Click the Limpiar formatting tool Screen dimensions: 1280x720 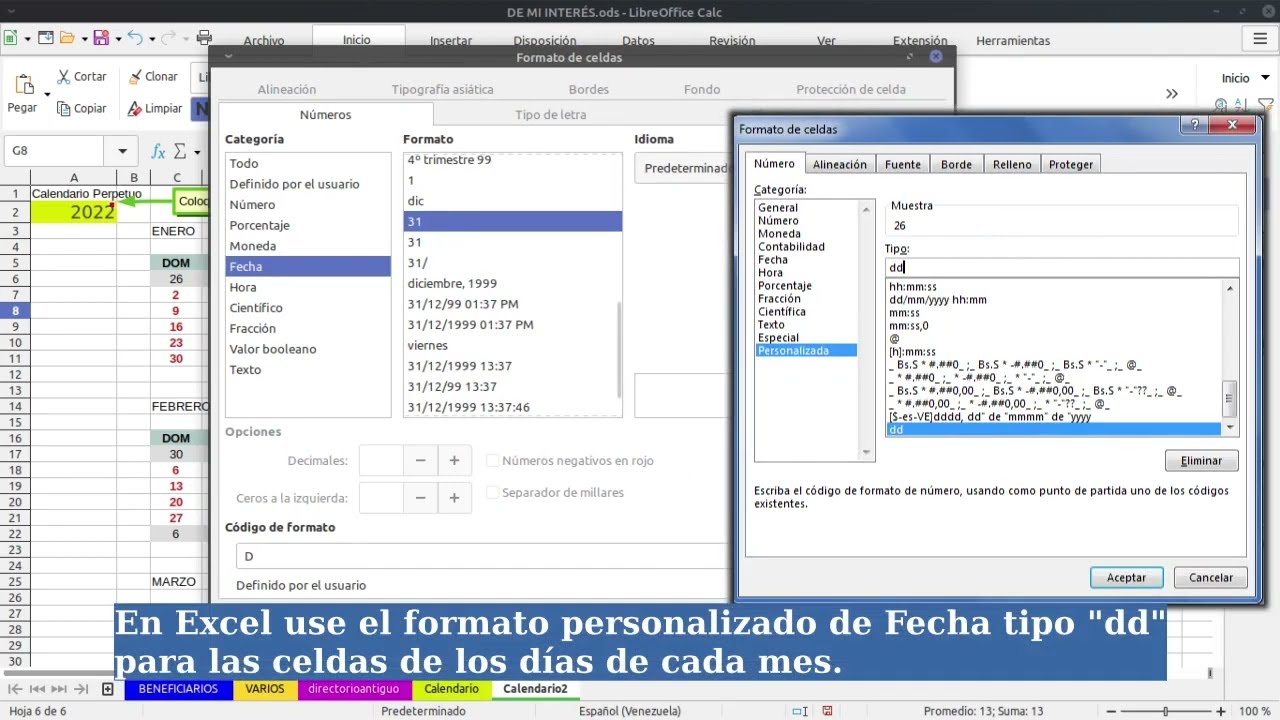[155, 108]
